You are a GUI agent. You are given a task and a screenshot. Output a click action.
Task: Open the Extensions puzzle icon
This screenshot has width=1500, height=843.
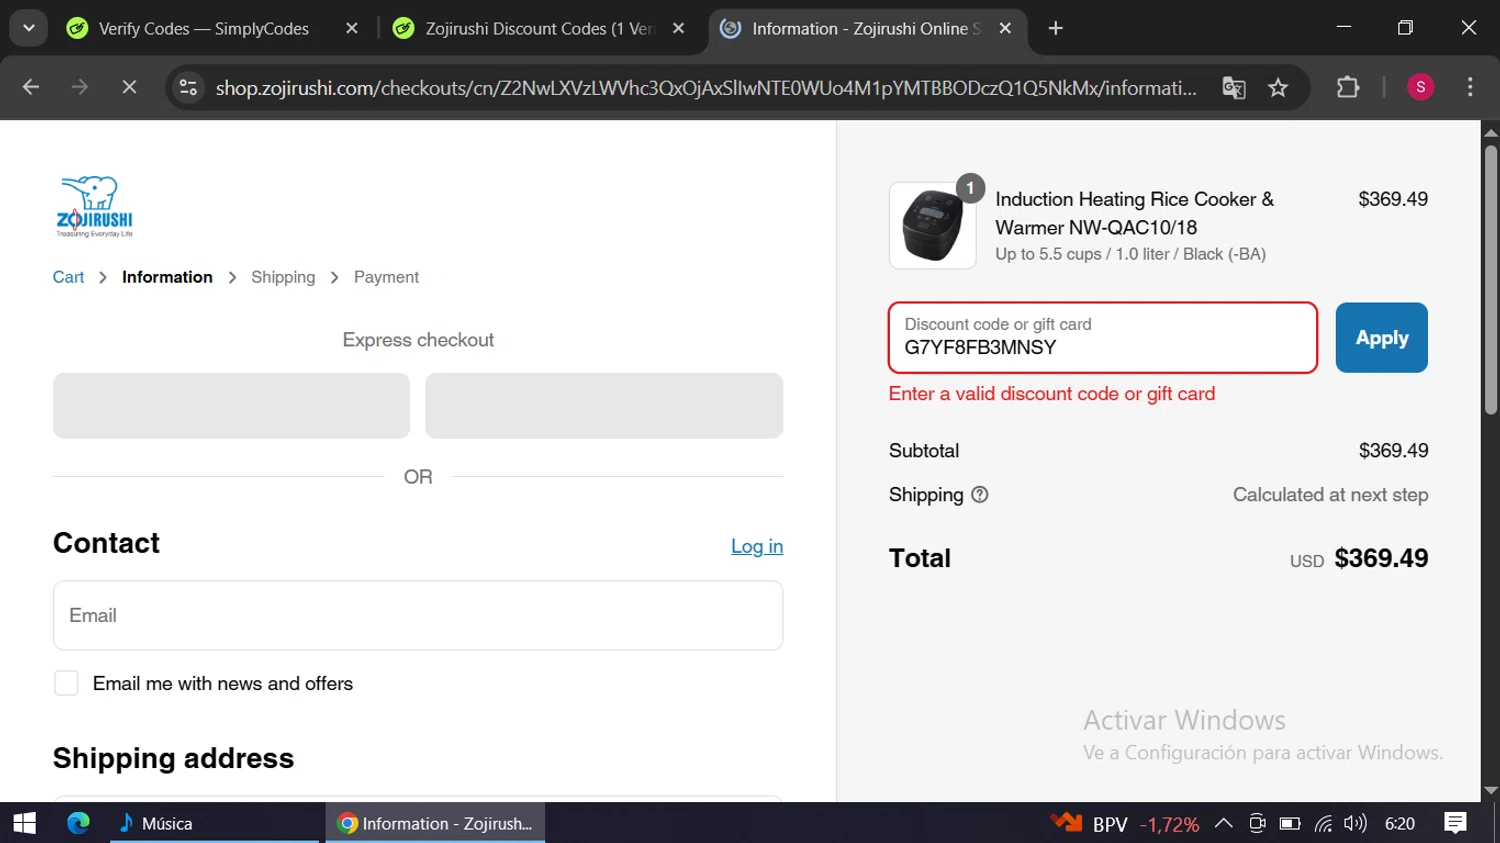pyautogui.click(x=1348, y=88)
